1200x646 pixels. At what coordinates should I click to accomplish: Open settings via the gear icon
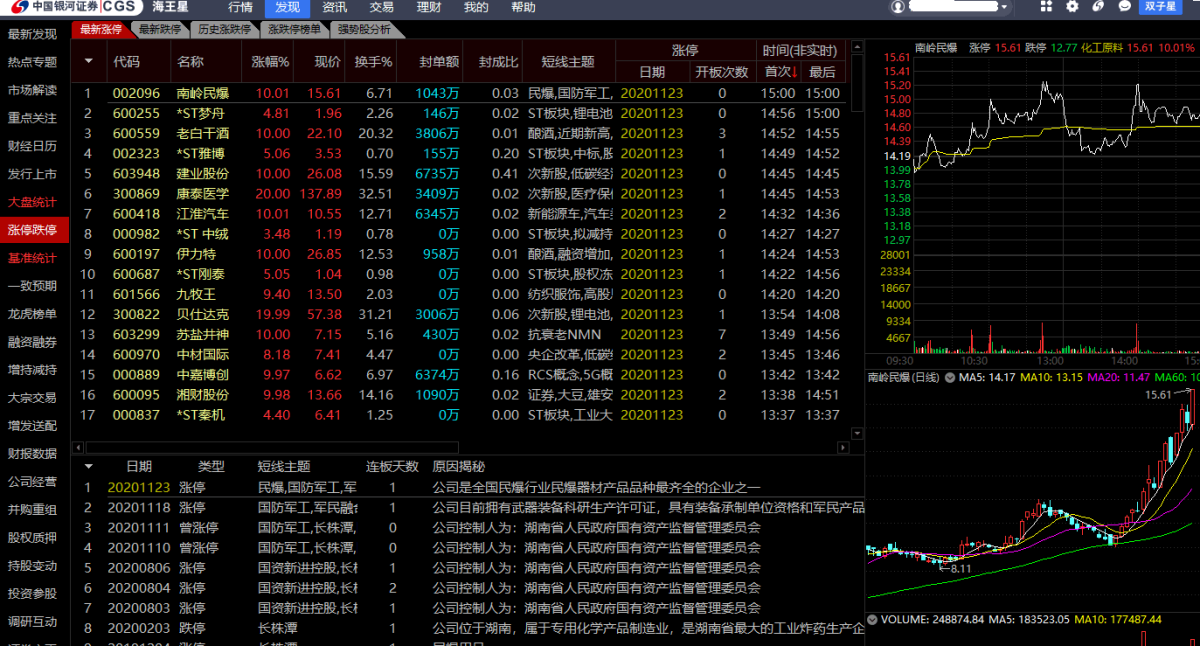[1072, 6]
